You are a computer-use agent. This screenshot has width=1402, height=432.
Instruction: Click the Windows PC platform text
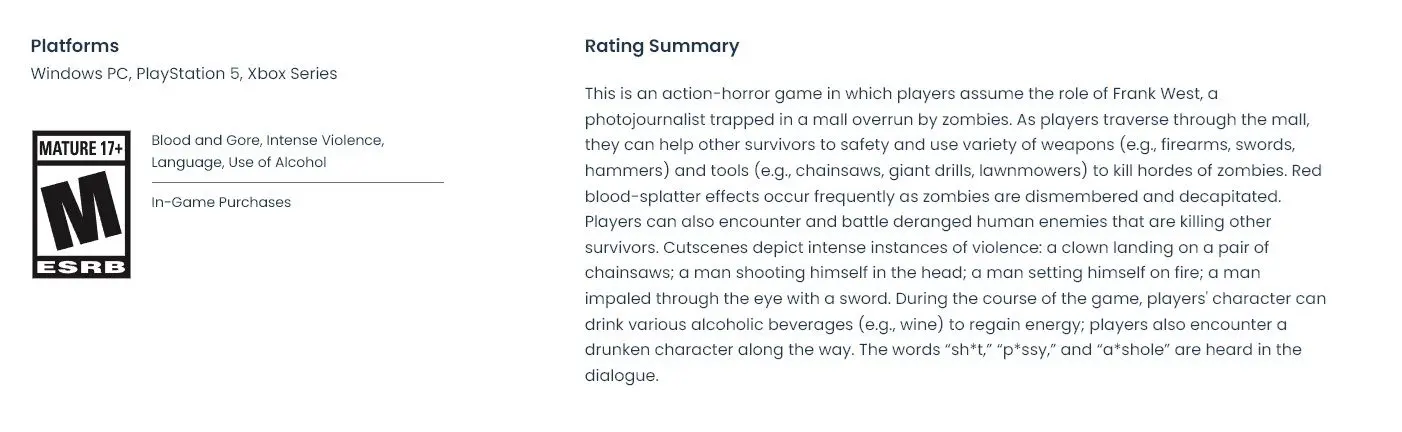(79, 74)
